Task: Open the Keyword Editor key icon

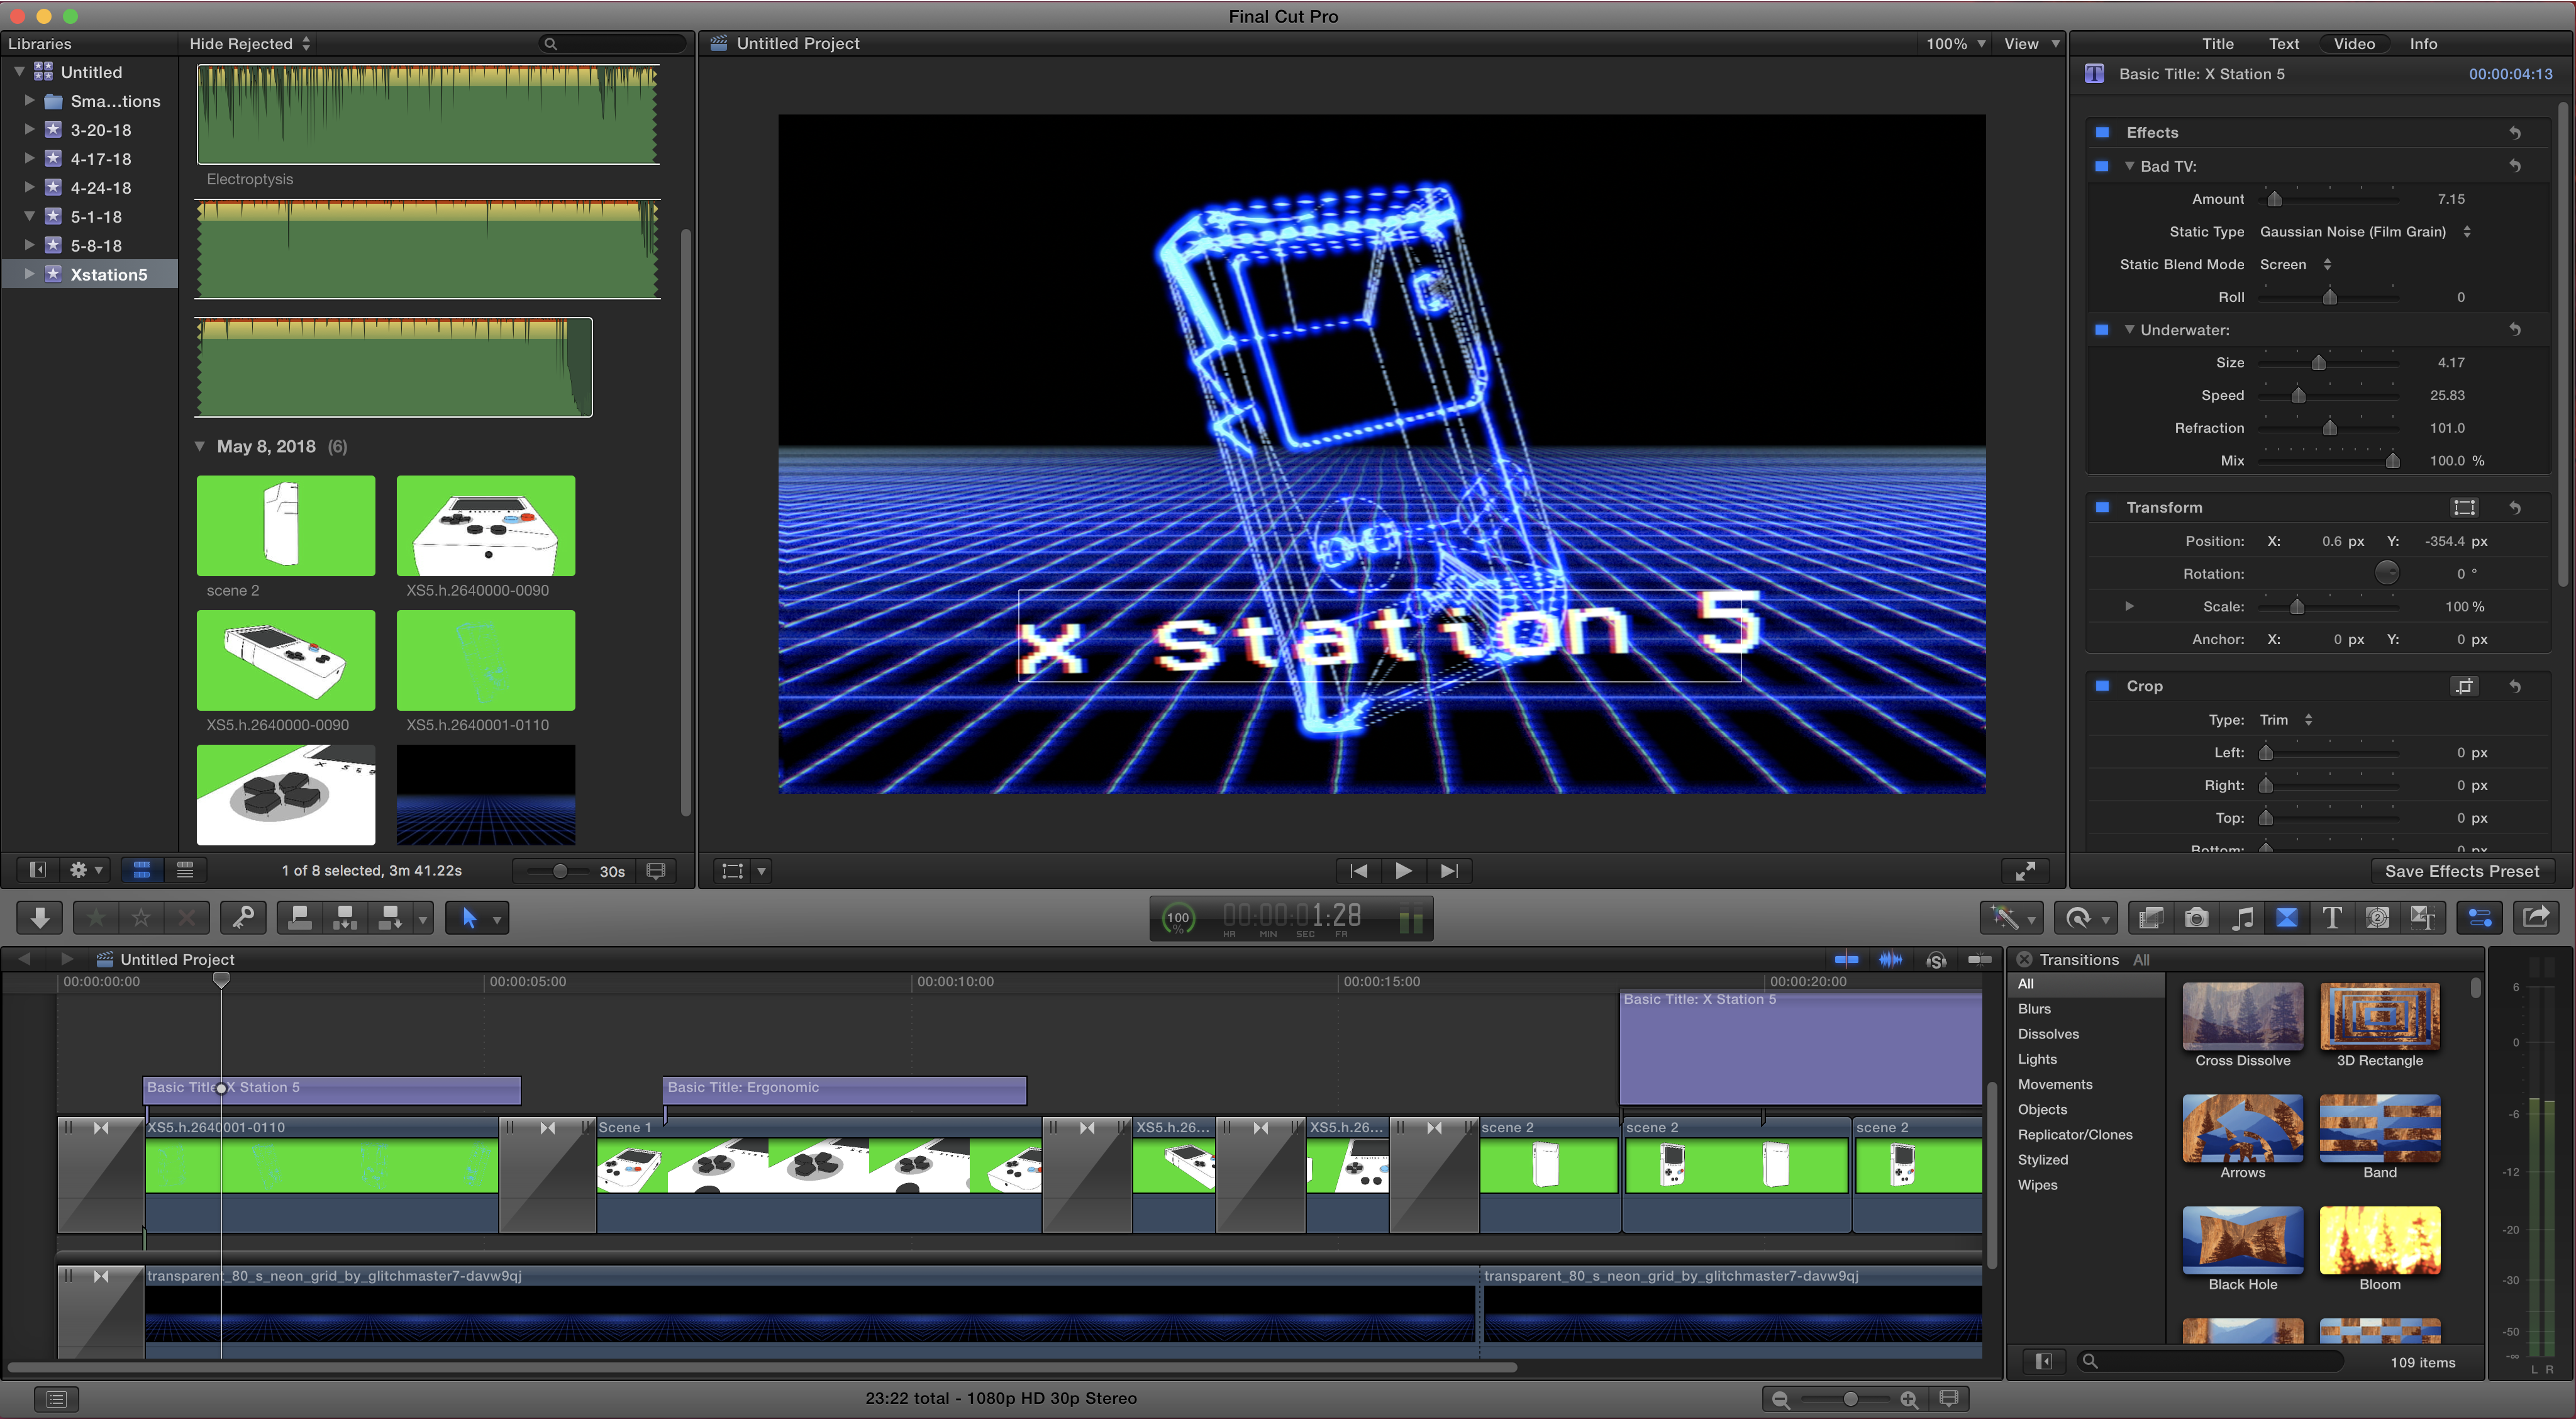Action: point(243,917)
